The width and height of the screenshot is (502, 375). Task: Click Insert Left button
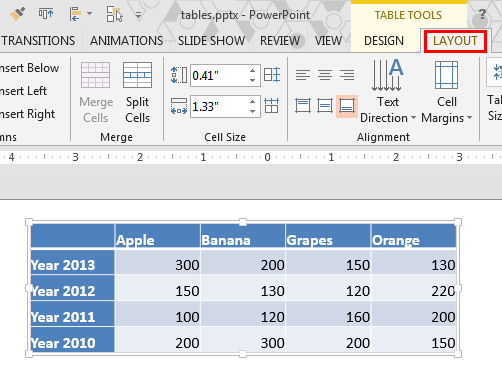23,91
